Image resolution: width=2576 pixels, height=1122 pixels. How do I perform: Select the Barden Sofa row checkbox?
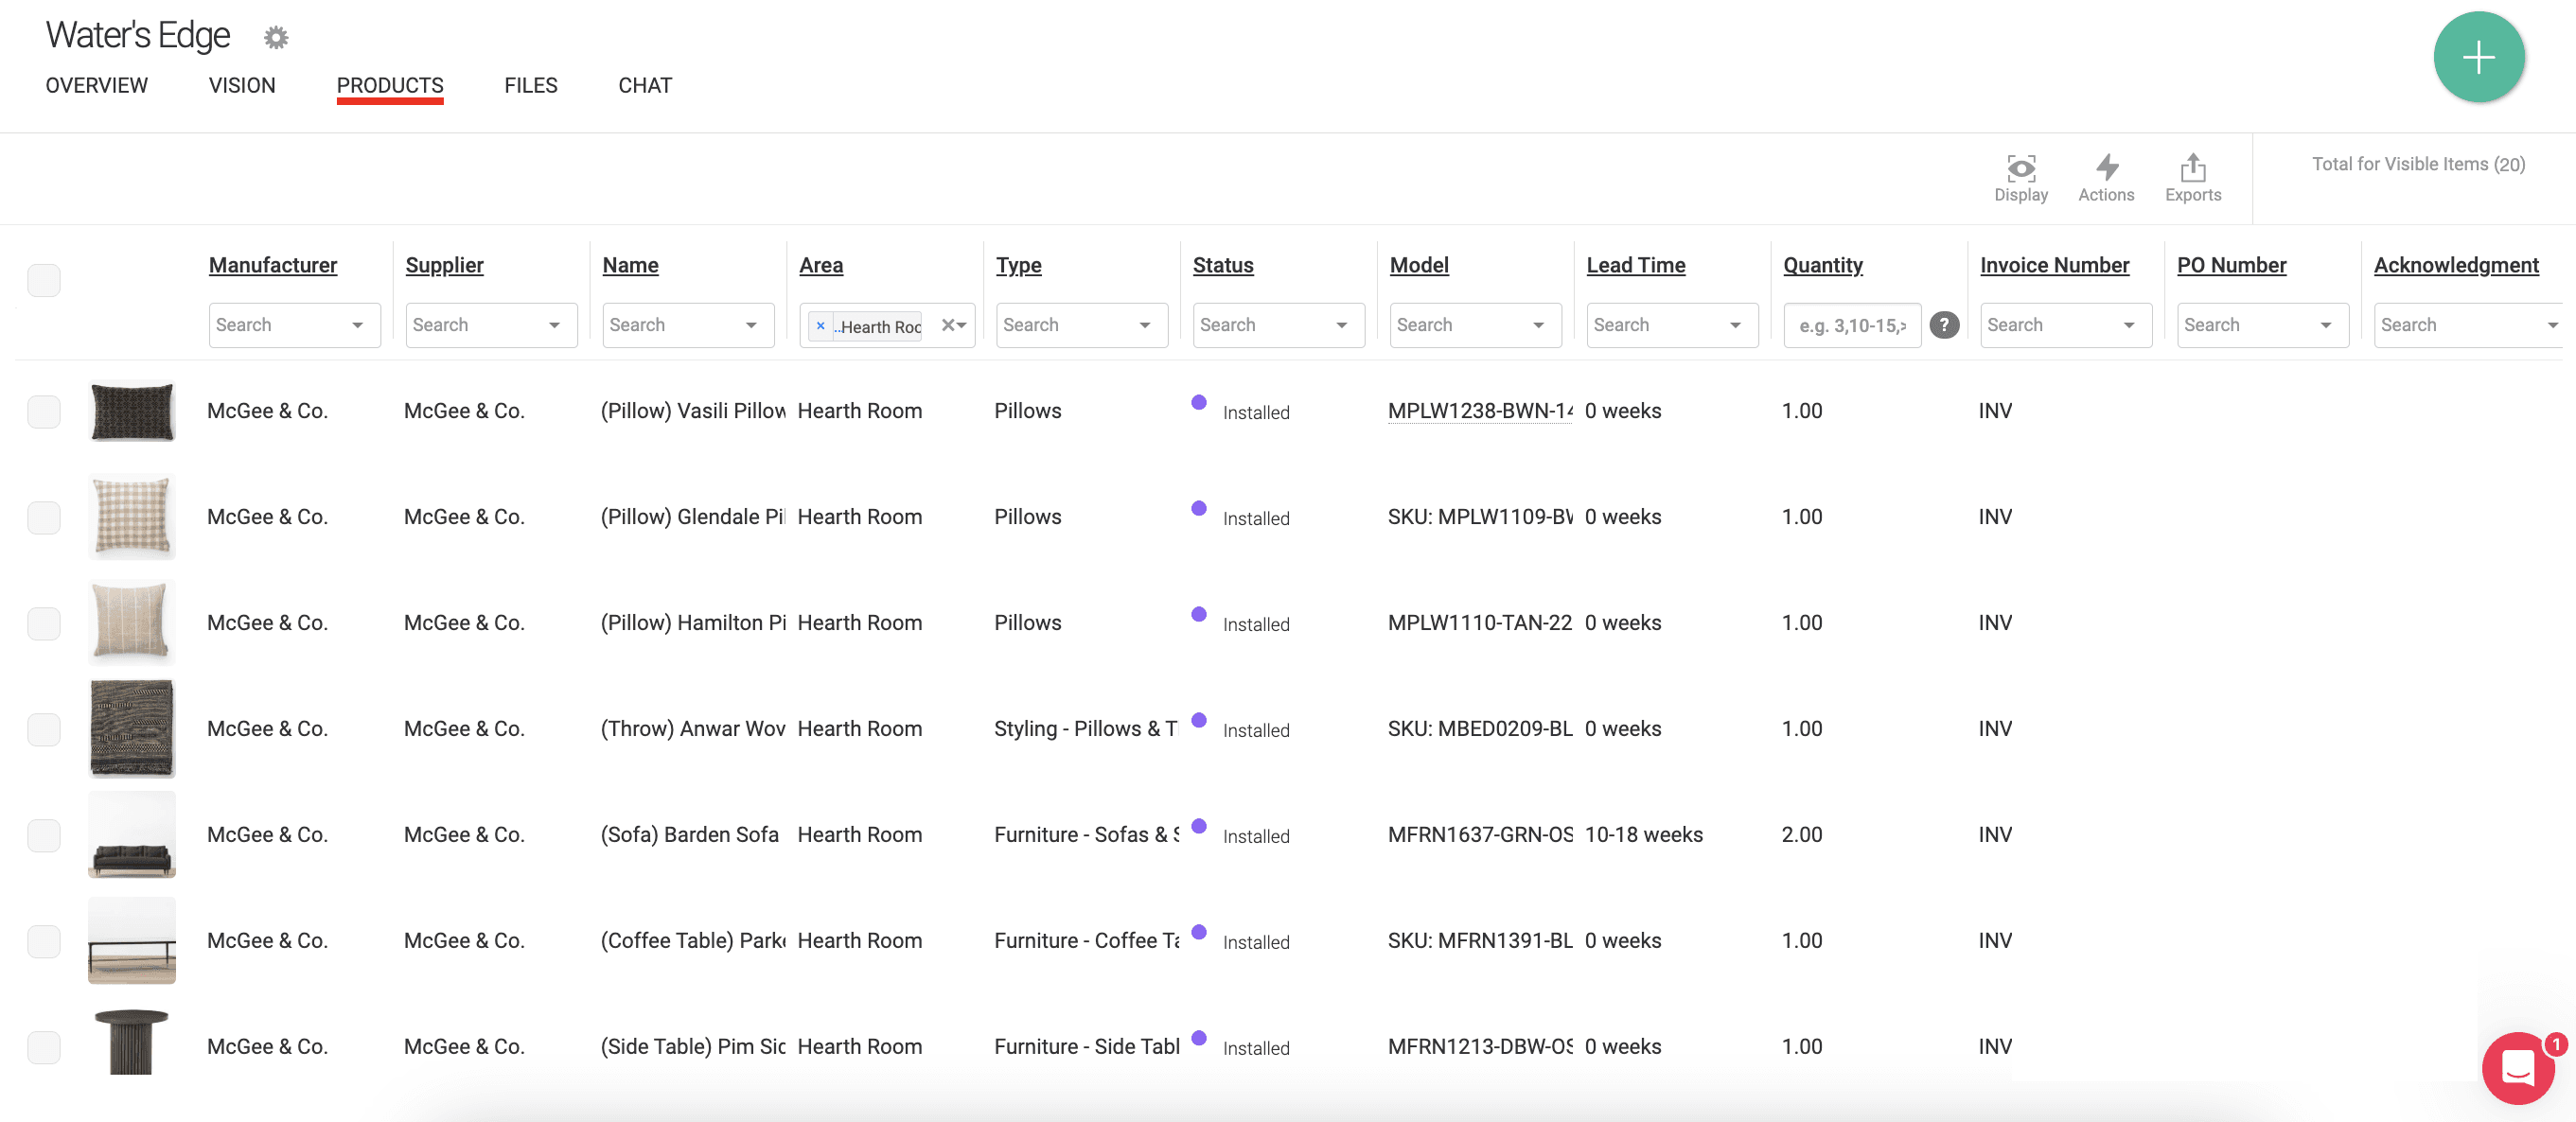click(44, 835)
